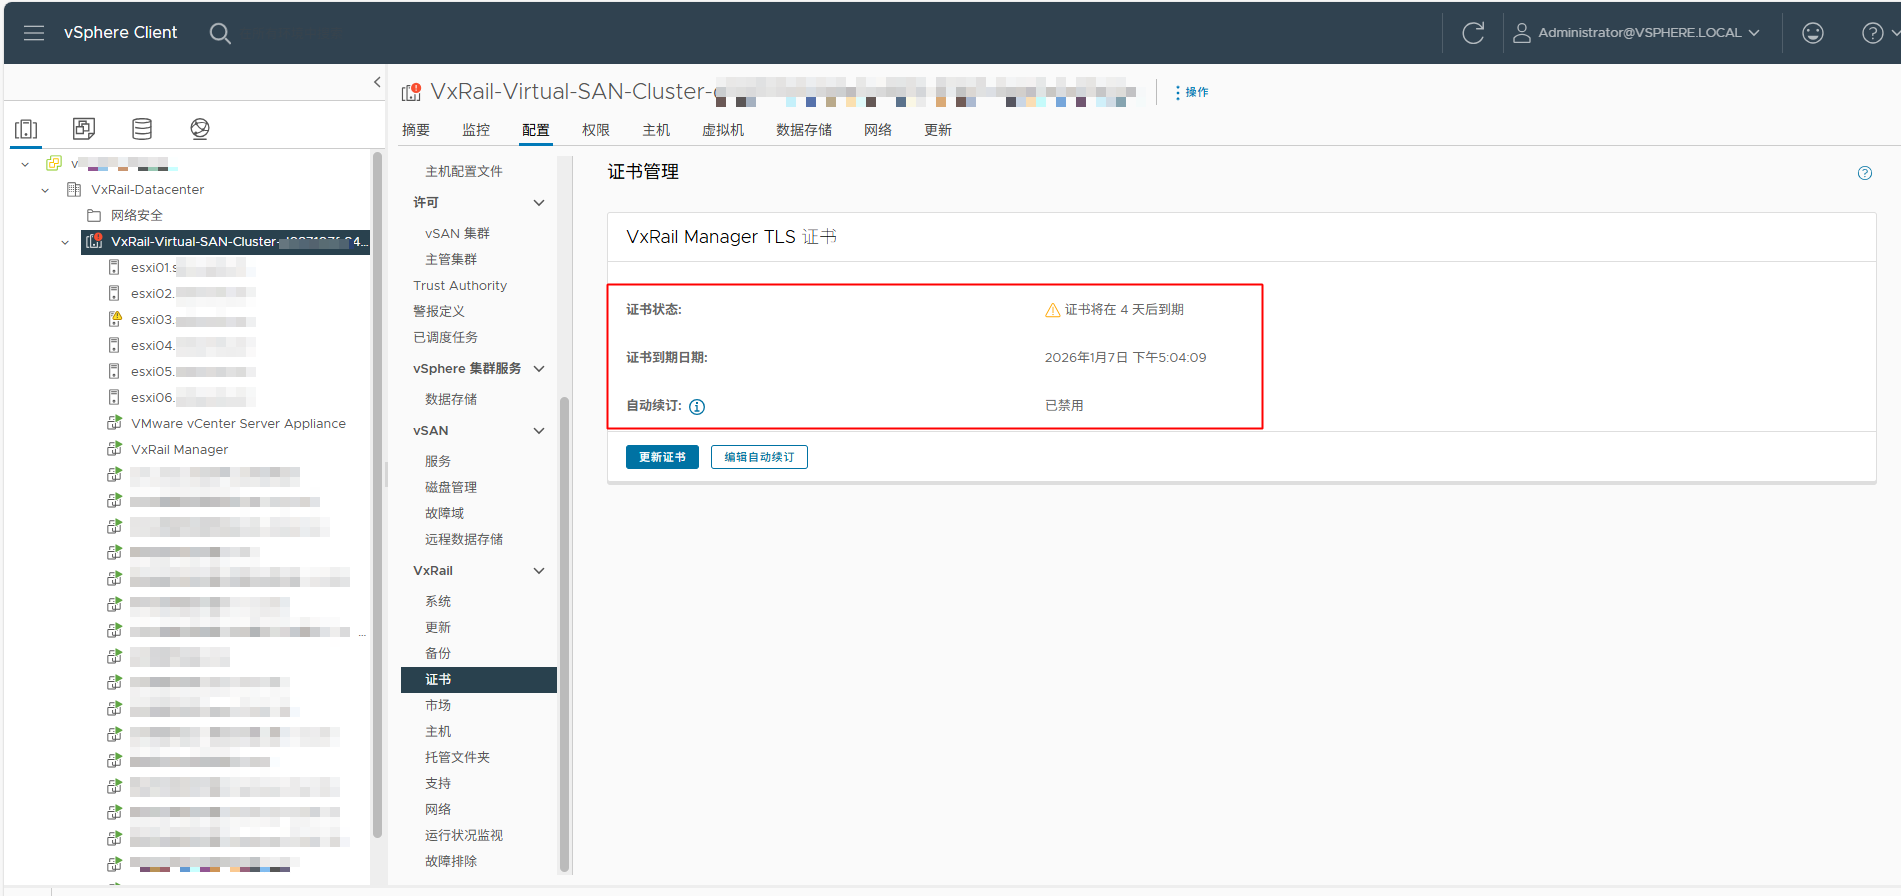Select 故障域 under vSAN
The width and height of the screenshot is (1901, 896).
point(444,513)
